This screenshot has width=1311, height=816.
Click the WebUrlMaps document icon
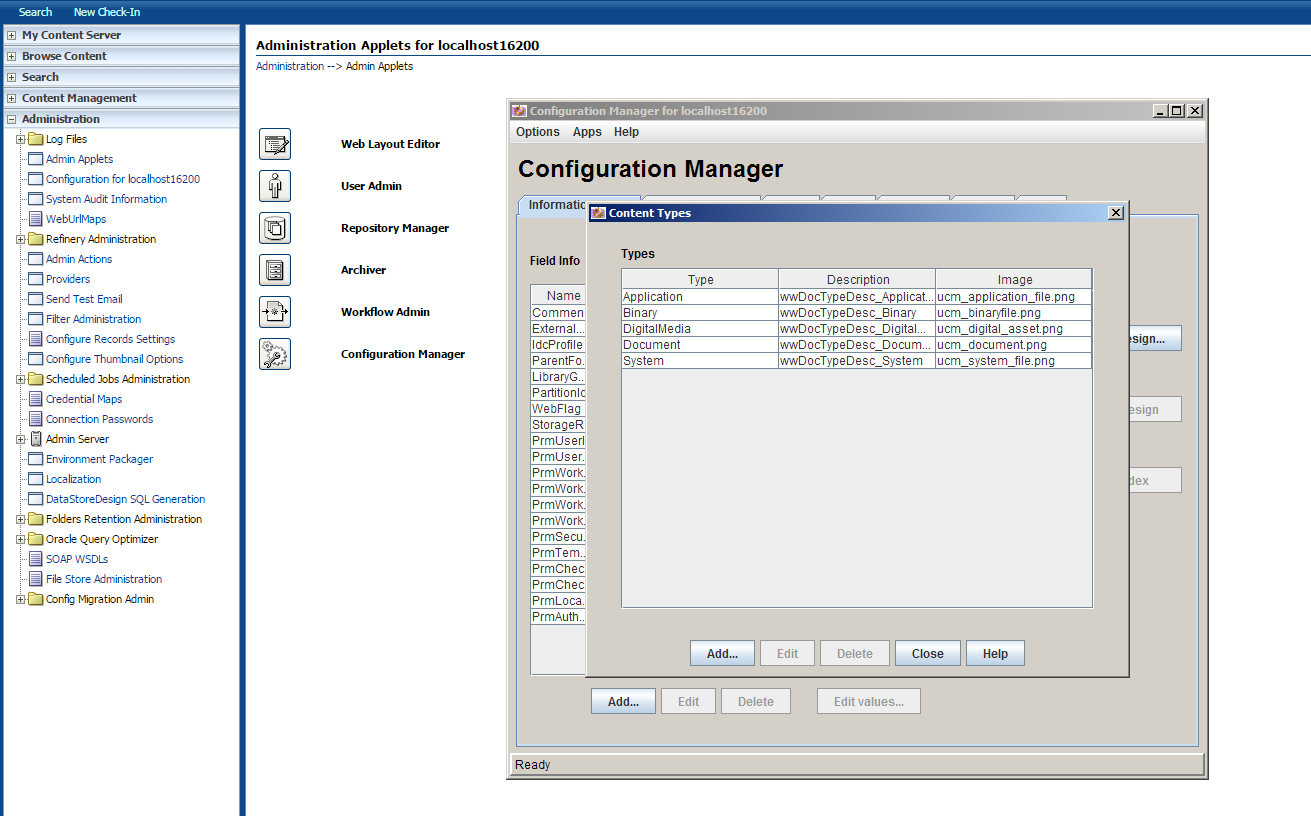(35, 219)
